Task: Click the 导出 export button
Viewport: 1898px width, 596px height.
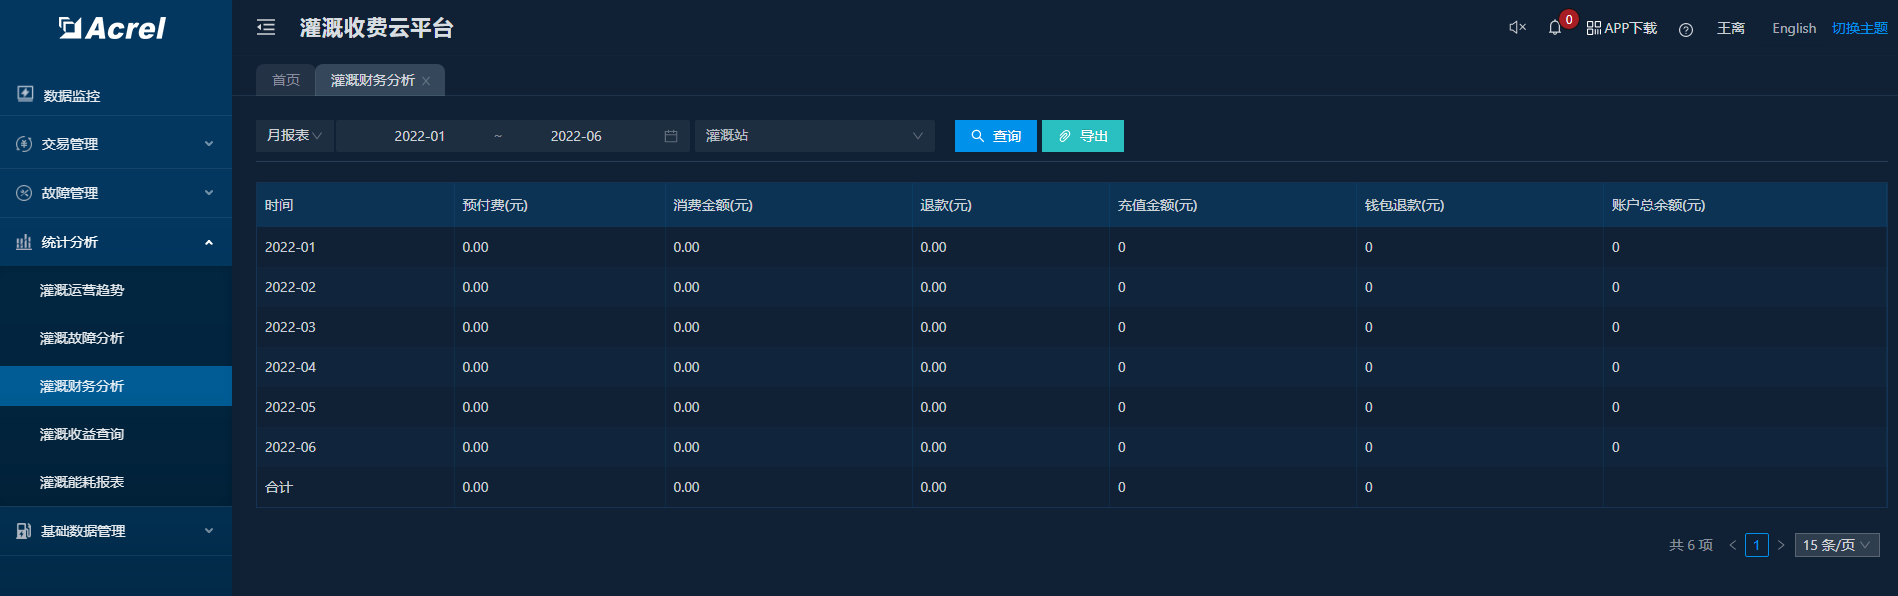Action: tap(1082, 136)
